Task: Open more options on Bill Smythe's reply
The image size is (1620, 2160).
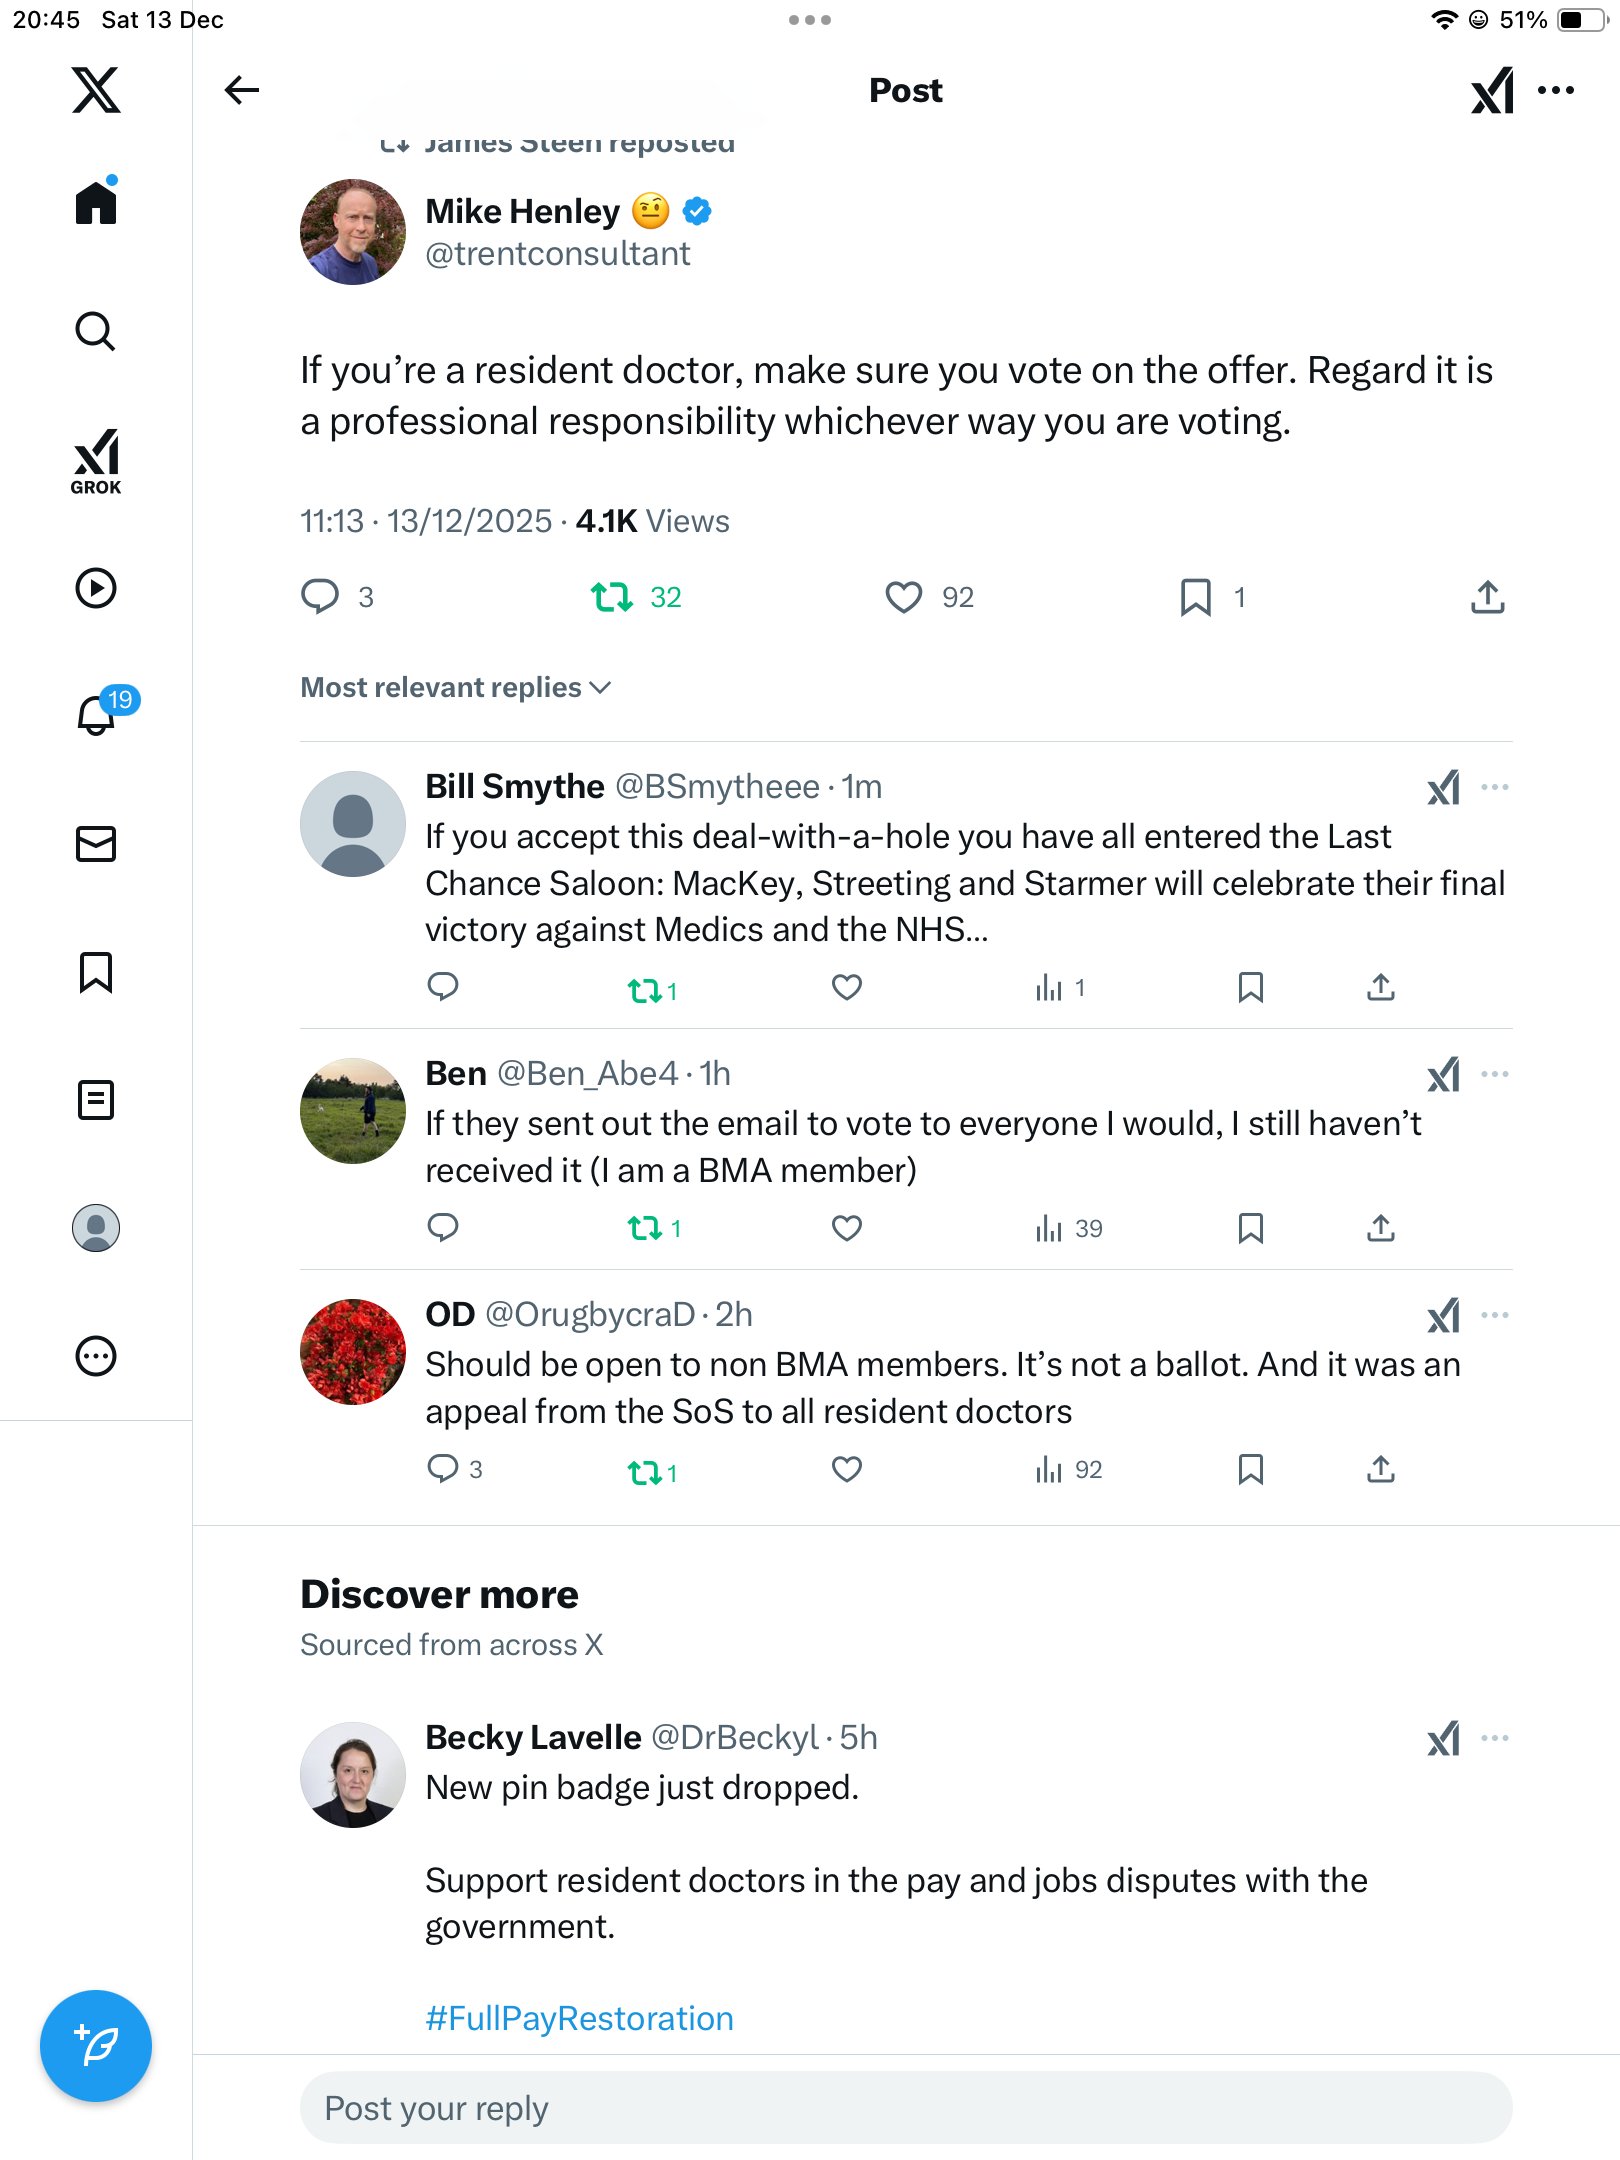Action: 1494,787
